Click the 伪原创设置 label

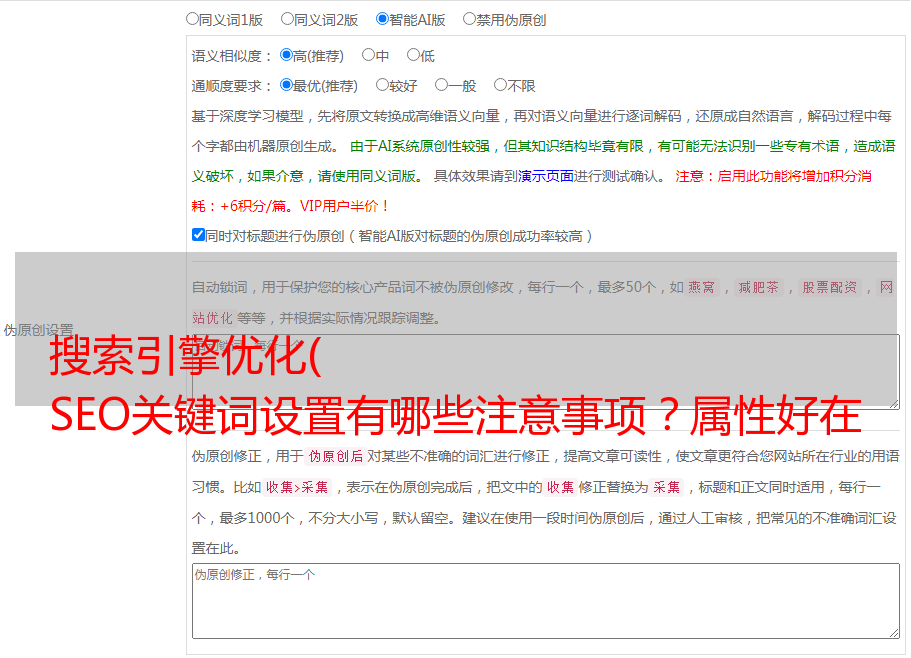38,330
